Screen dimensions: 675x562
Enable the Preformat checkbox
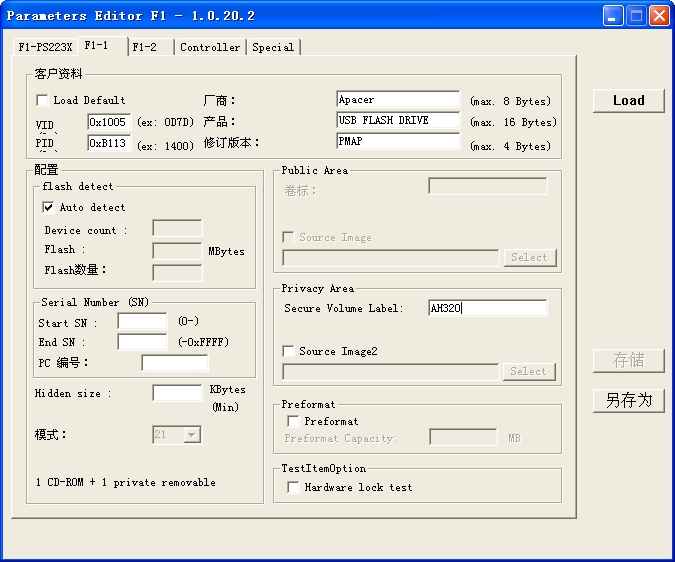pos(293,421)
